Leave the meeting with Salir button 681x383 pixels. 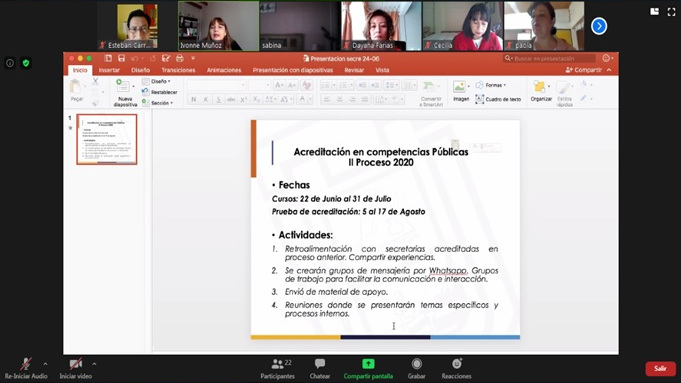click(x=660, y=368)
